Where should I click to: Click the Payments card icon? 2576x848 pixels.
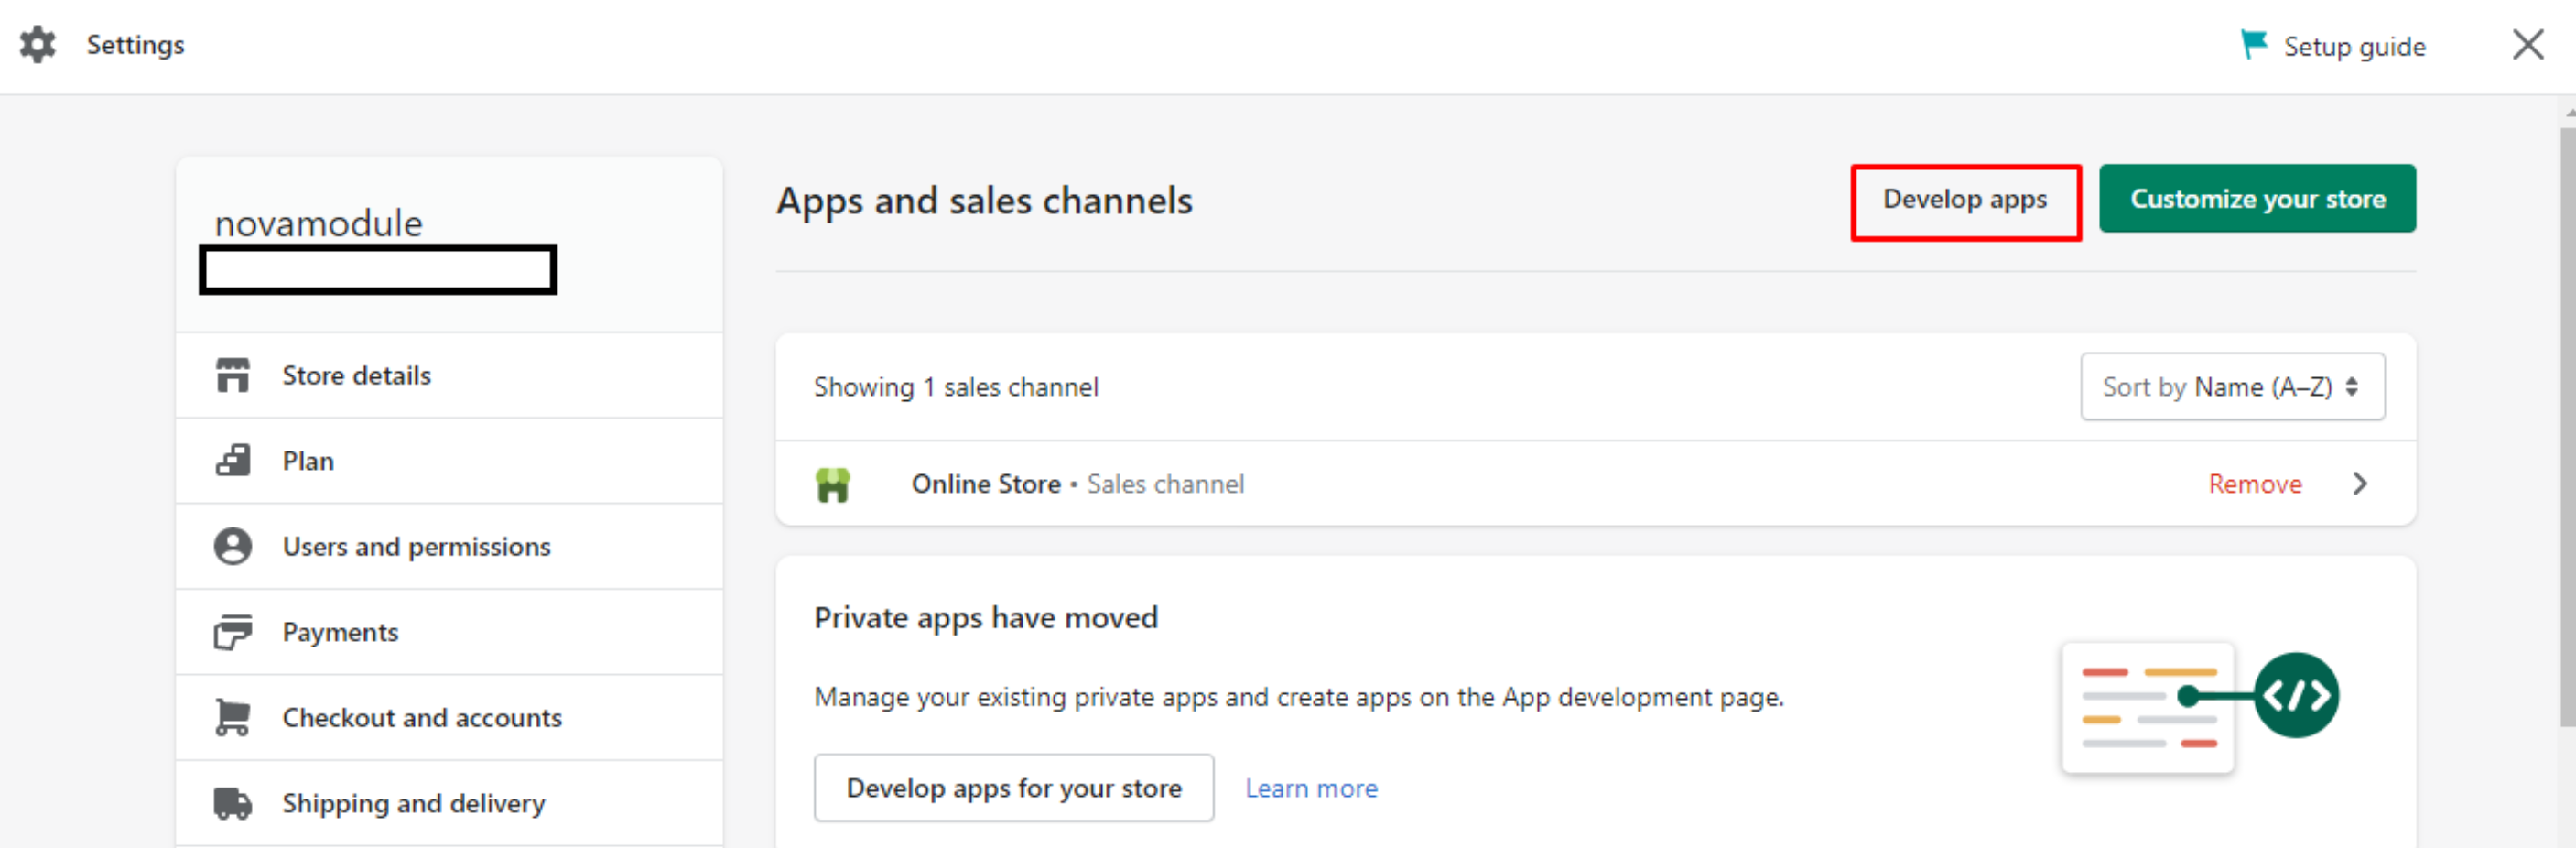(x=233, y=632)
